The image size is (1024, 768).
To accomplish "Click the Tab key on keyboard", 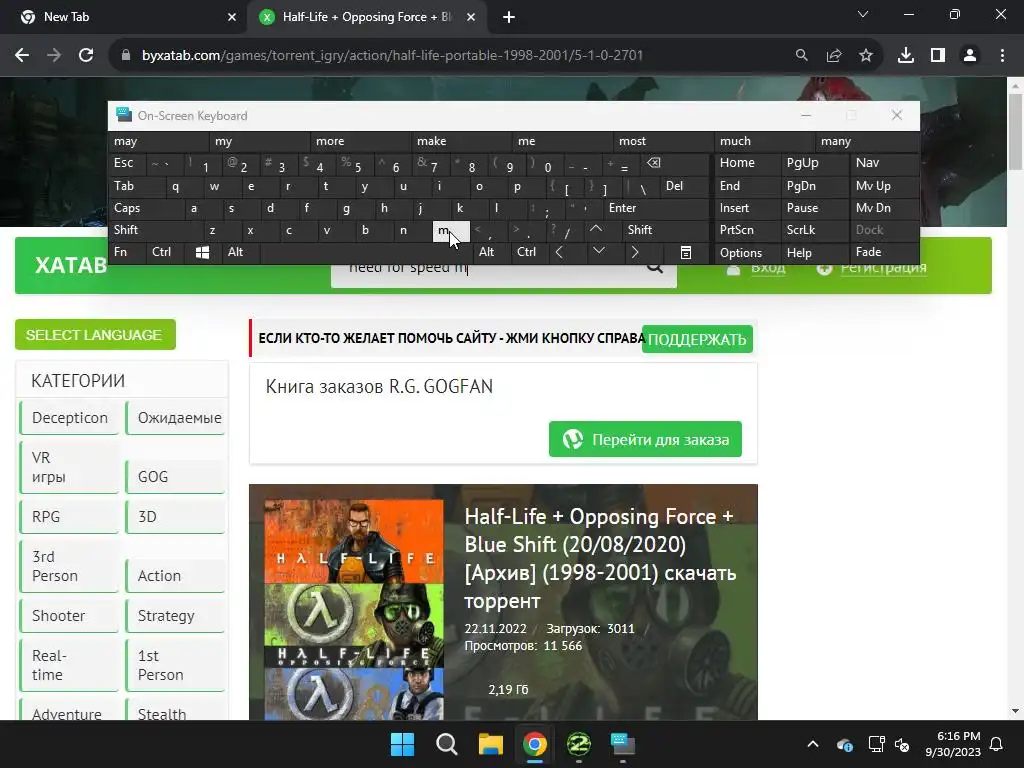I will coord(136,186).
